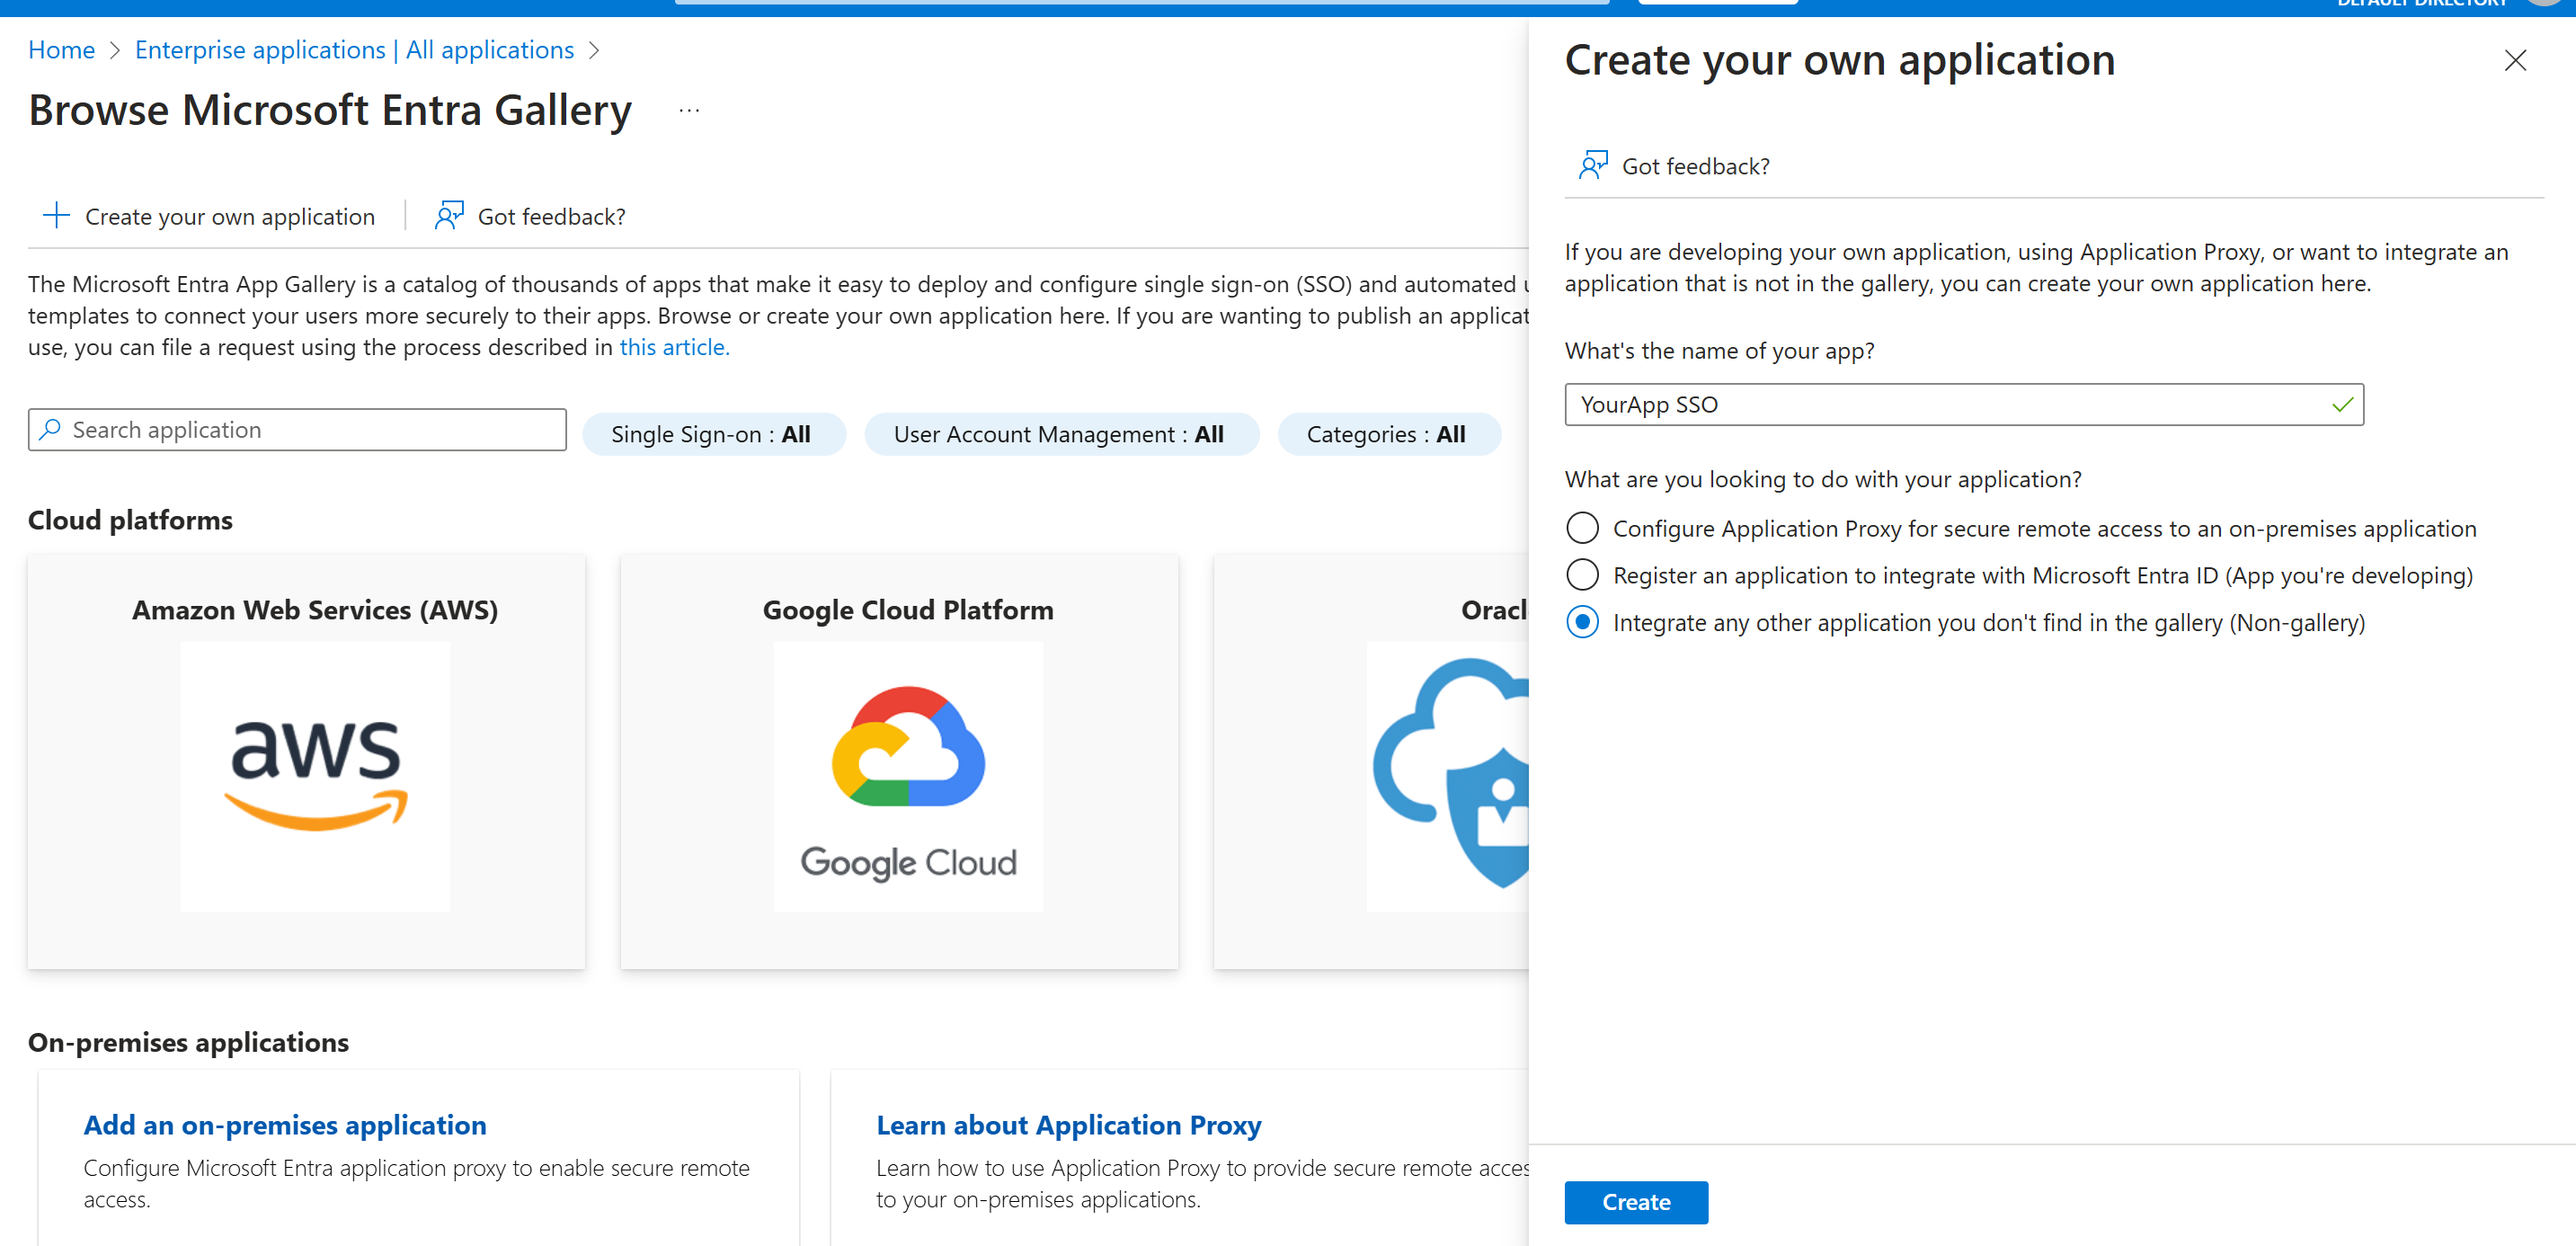Open the ellipsis menu next to Browse Microsoft Entra Gallery
The height and width of the screenshot is (1246, 2576).
[x=689, y=110]
